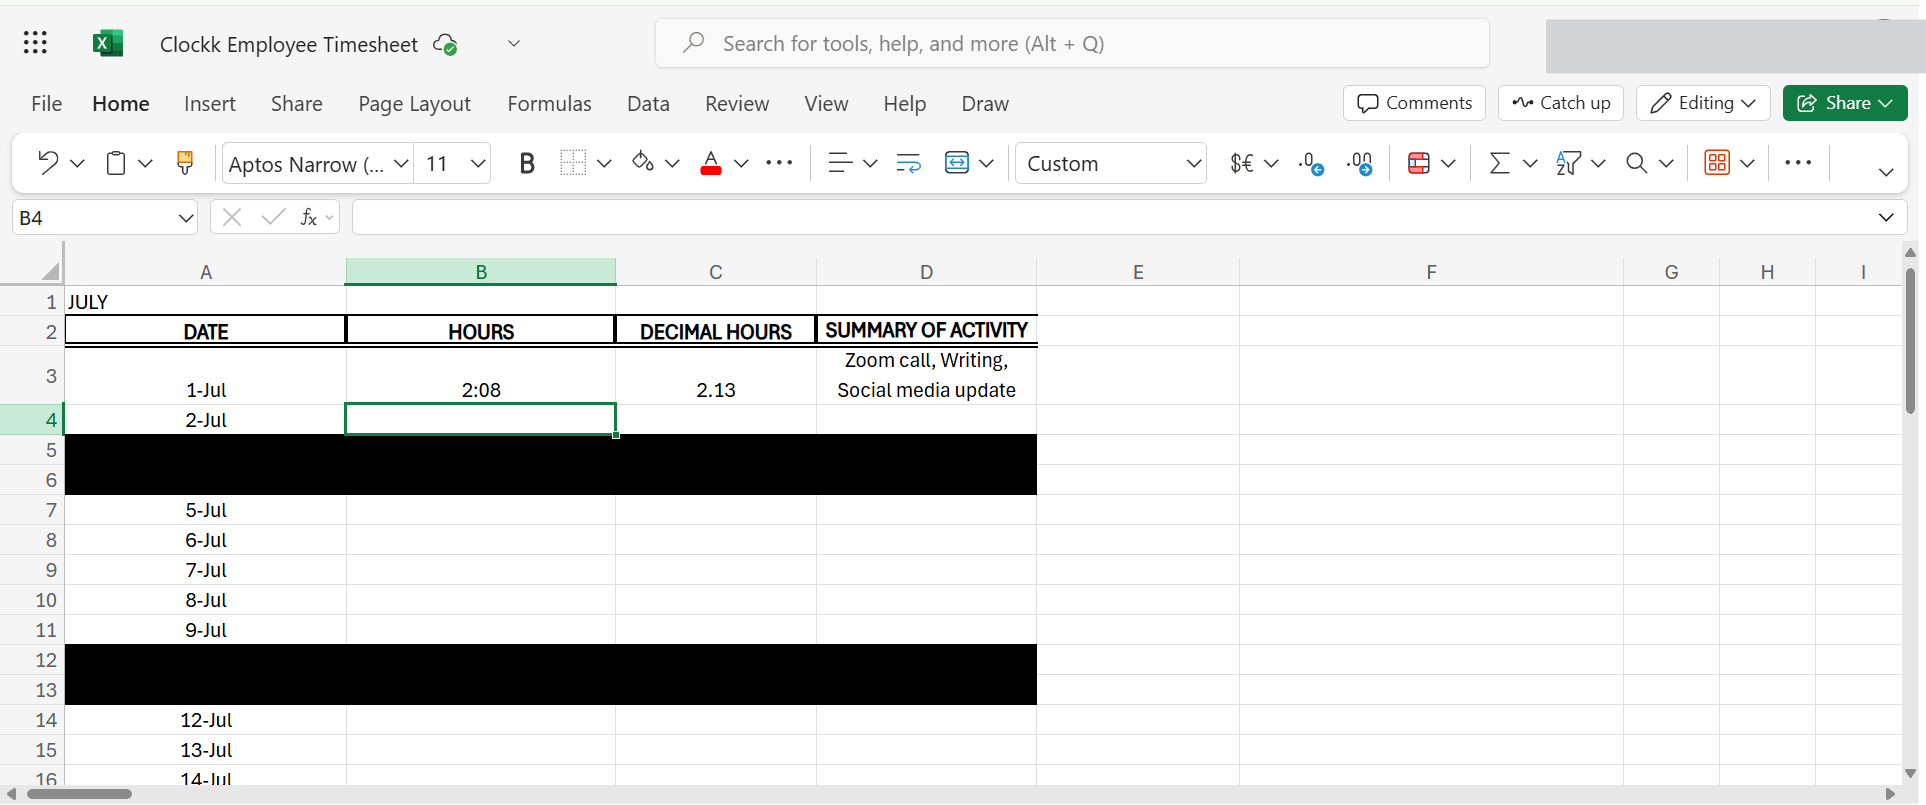
Task: Open the Undo history dropdown arrow
Action: (x=77, y=163)
